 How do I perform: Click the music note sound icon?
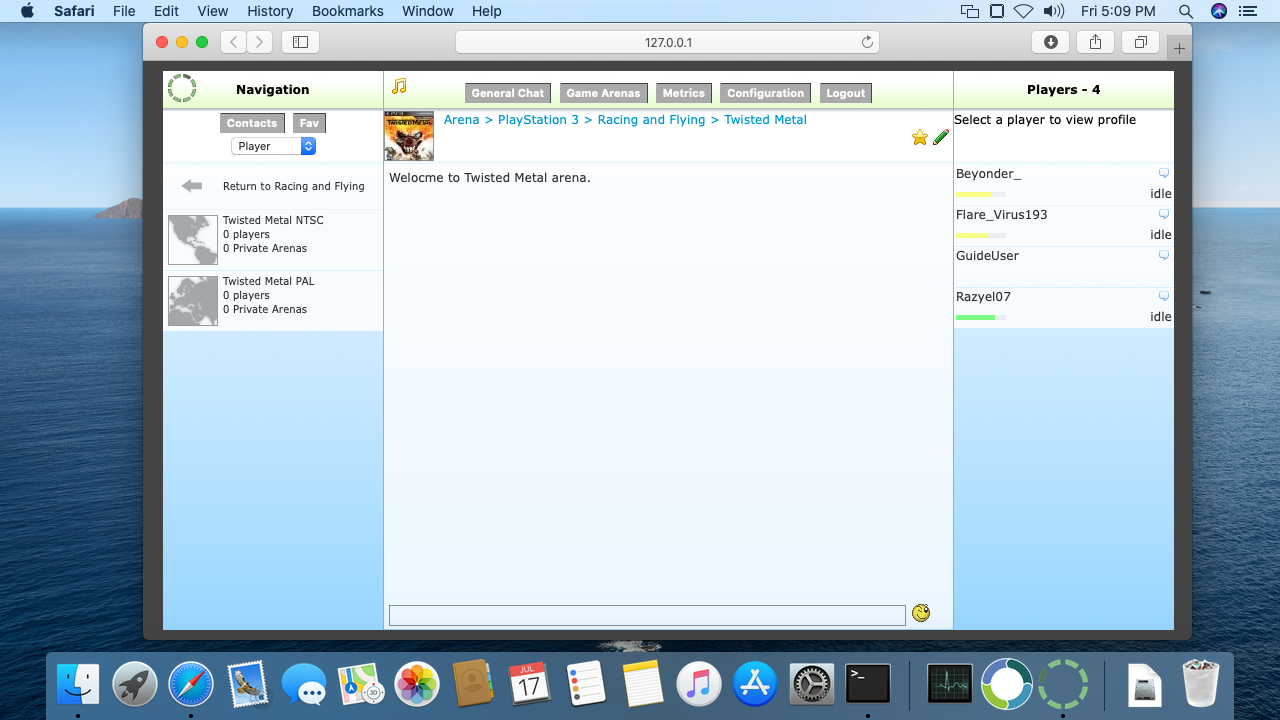(399, 87)
